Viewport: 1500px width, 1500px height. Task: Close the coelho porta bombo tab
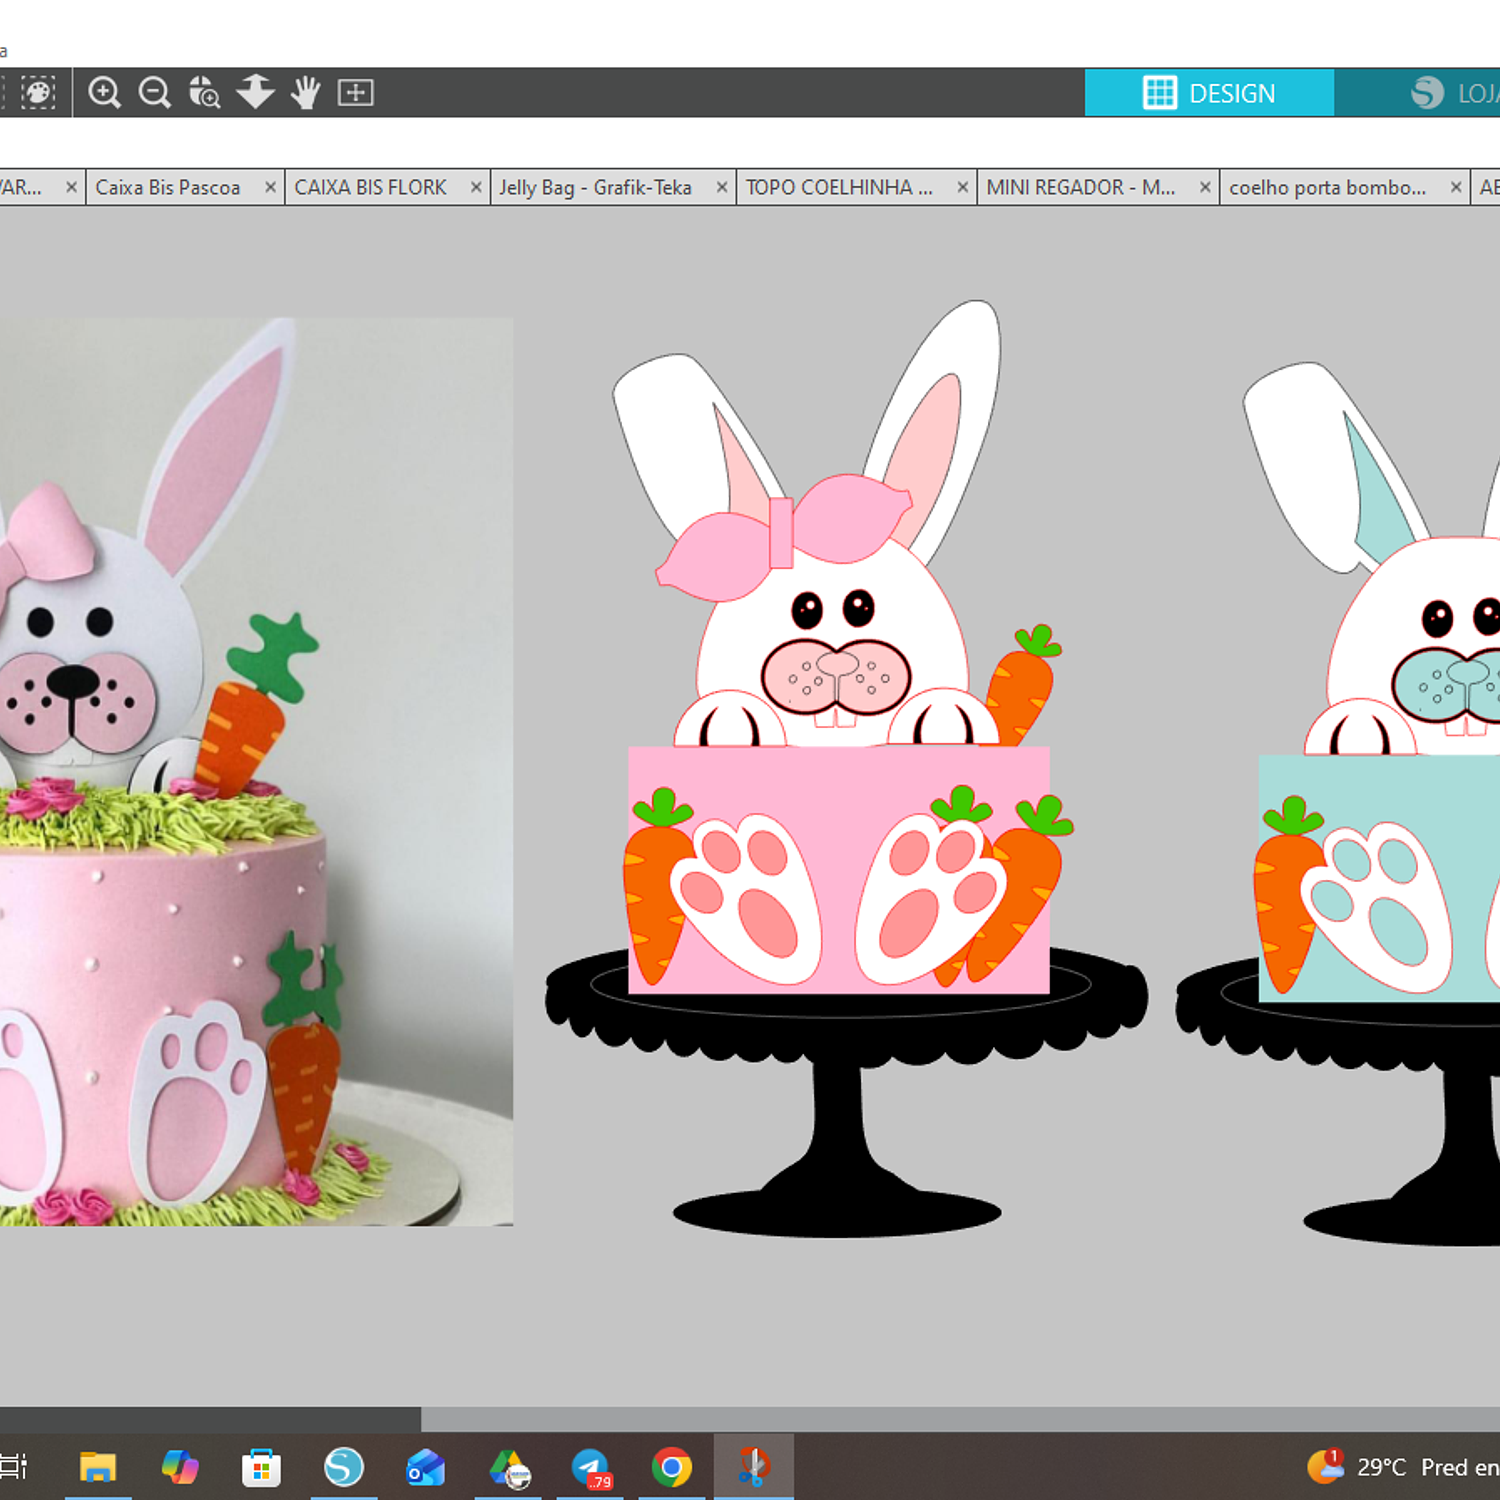pyautogui.click(x=1456, y=188)
